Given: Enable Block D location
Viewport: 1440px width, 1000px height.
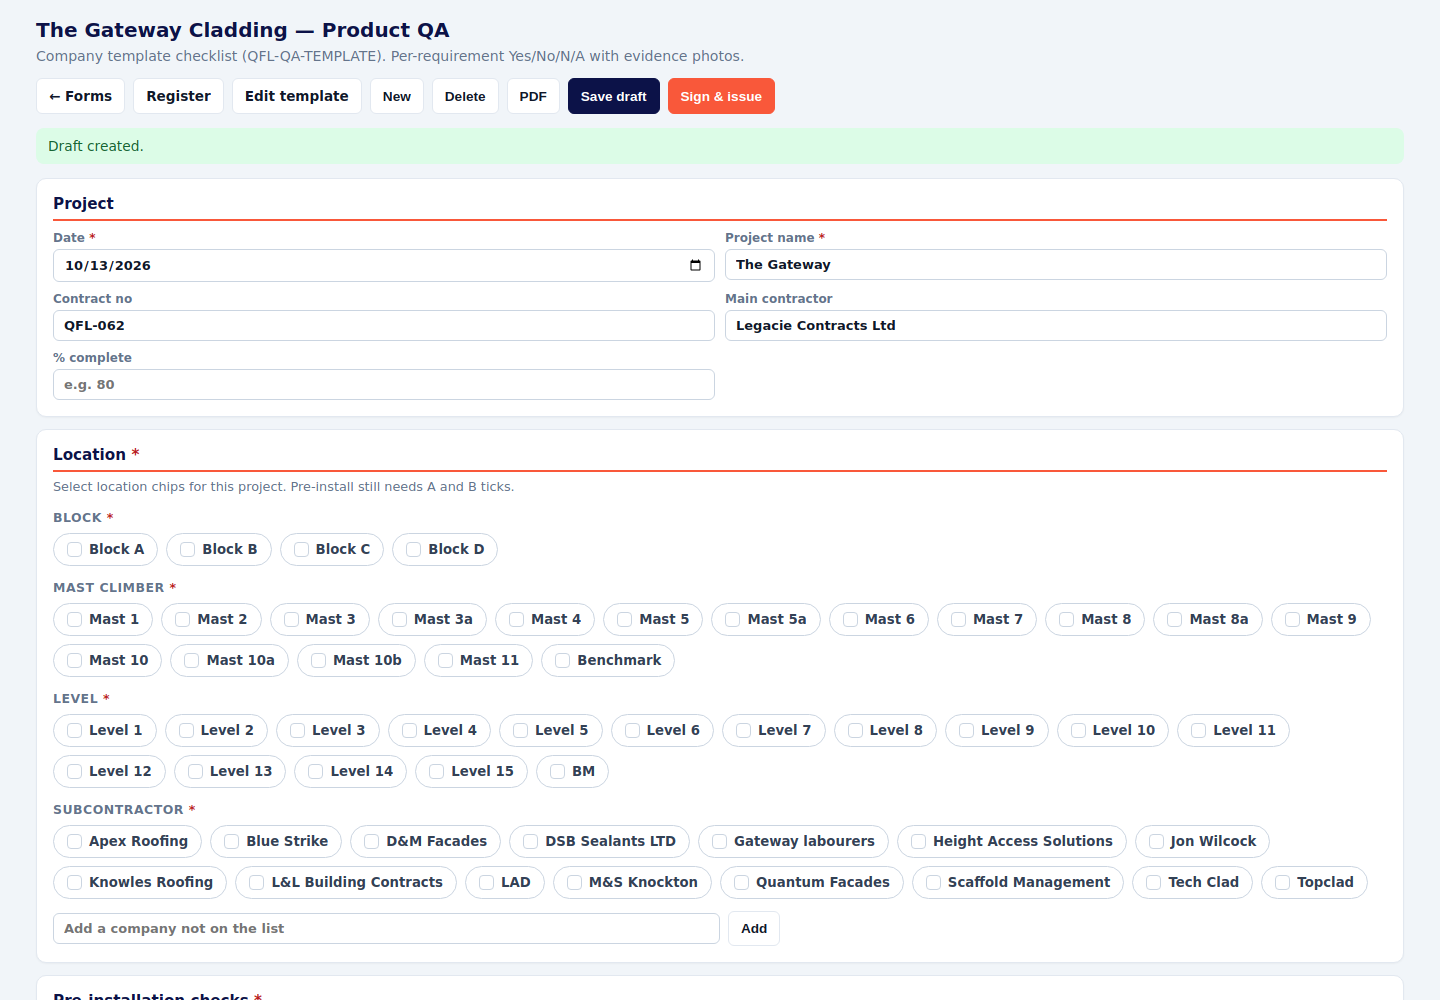Looking at the screenshot, I should (x=445, y=549).
